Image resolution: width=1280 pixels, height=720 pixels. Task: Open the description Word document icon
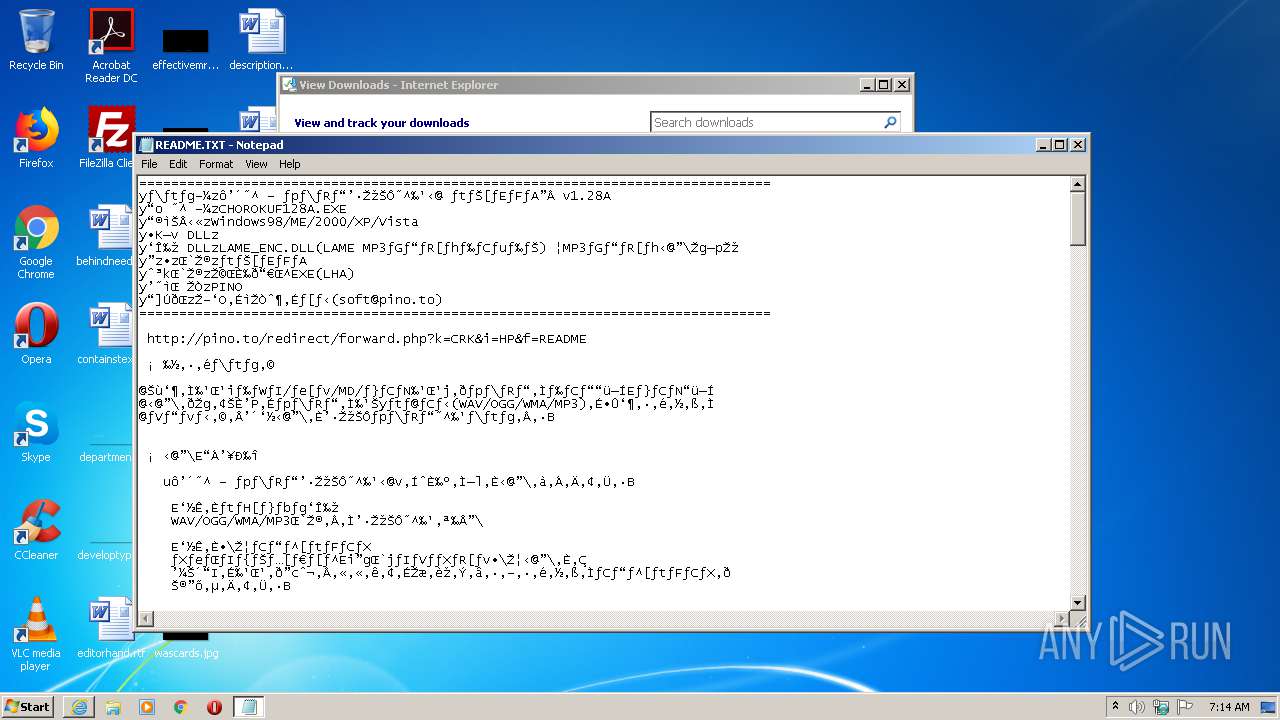tap(261, 40)
